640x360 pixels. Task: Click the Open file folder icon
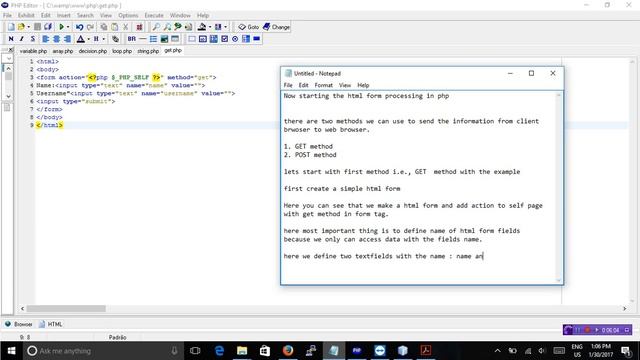coord(21,27)
